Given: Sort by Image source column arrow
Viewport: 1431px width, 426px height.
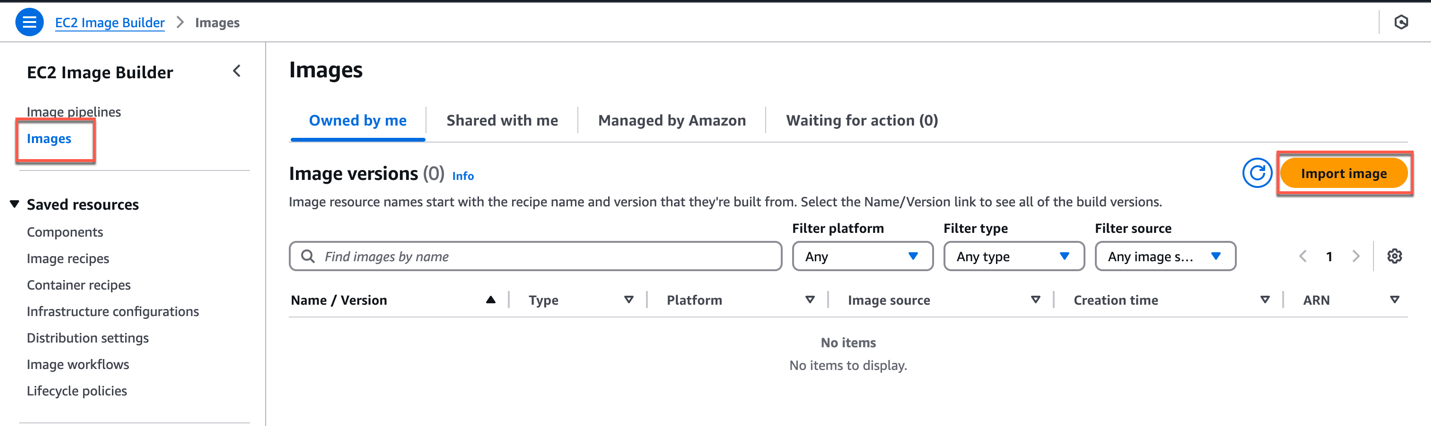Looking at the screenshot, I should click(x=1035, y=300).
